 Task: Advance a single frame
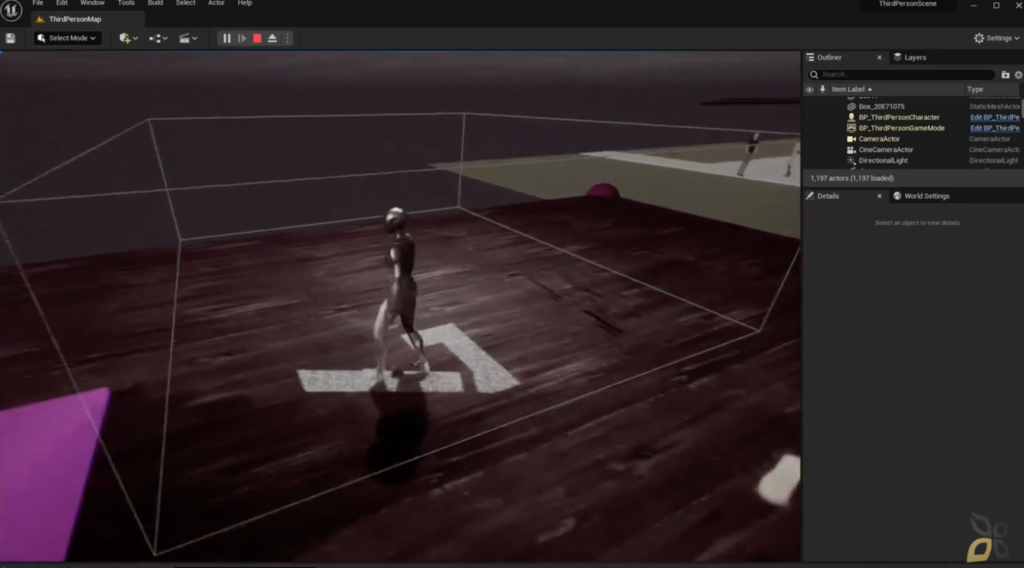click(x=242, y=39)
